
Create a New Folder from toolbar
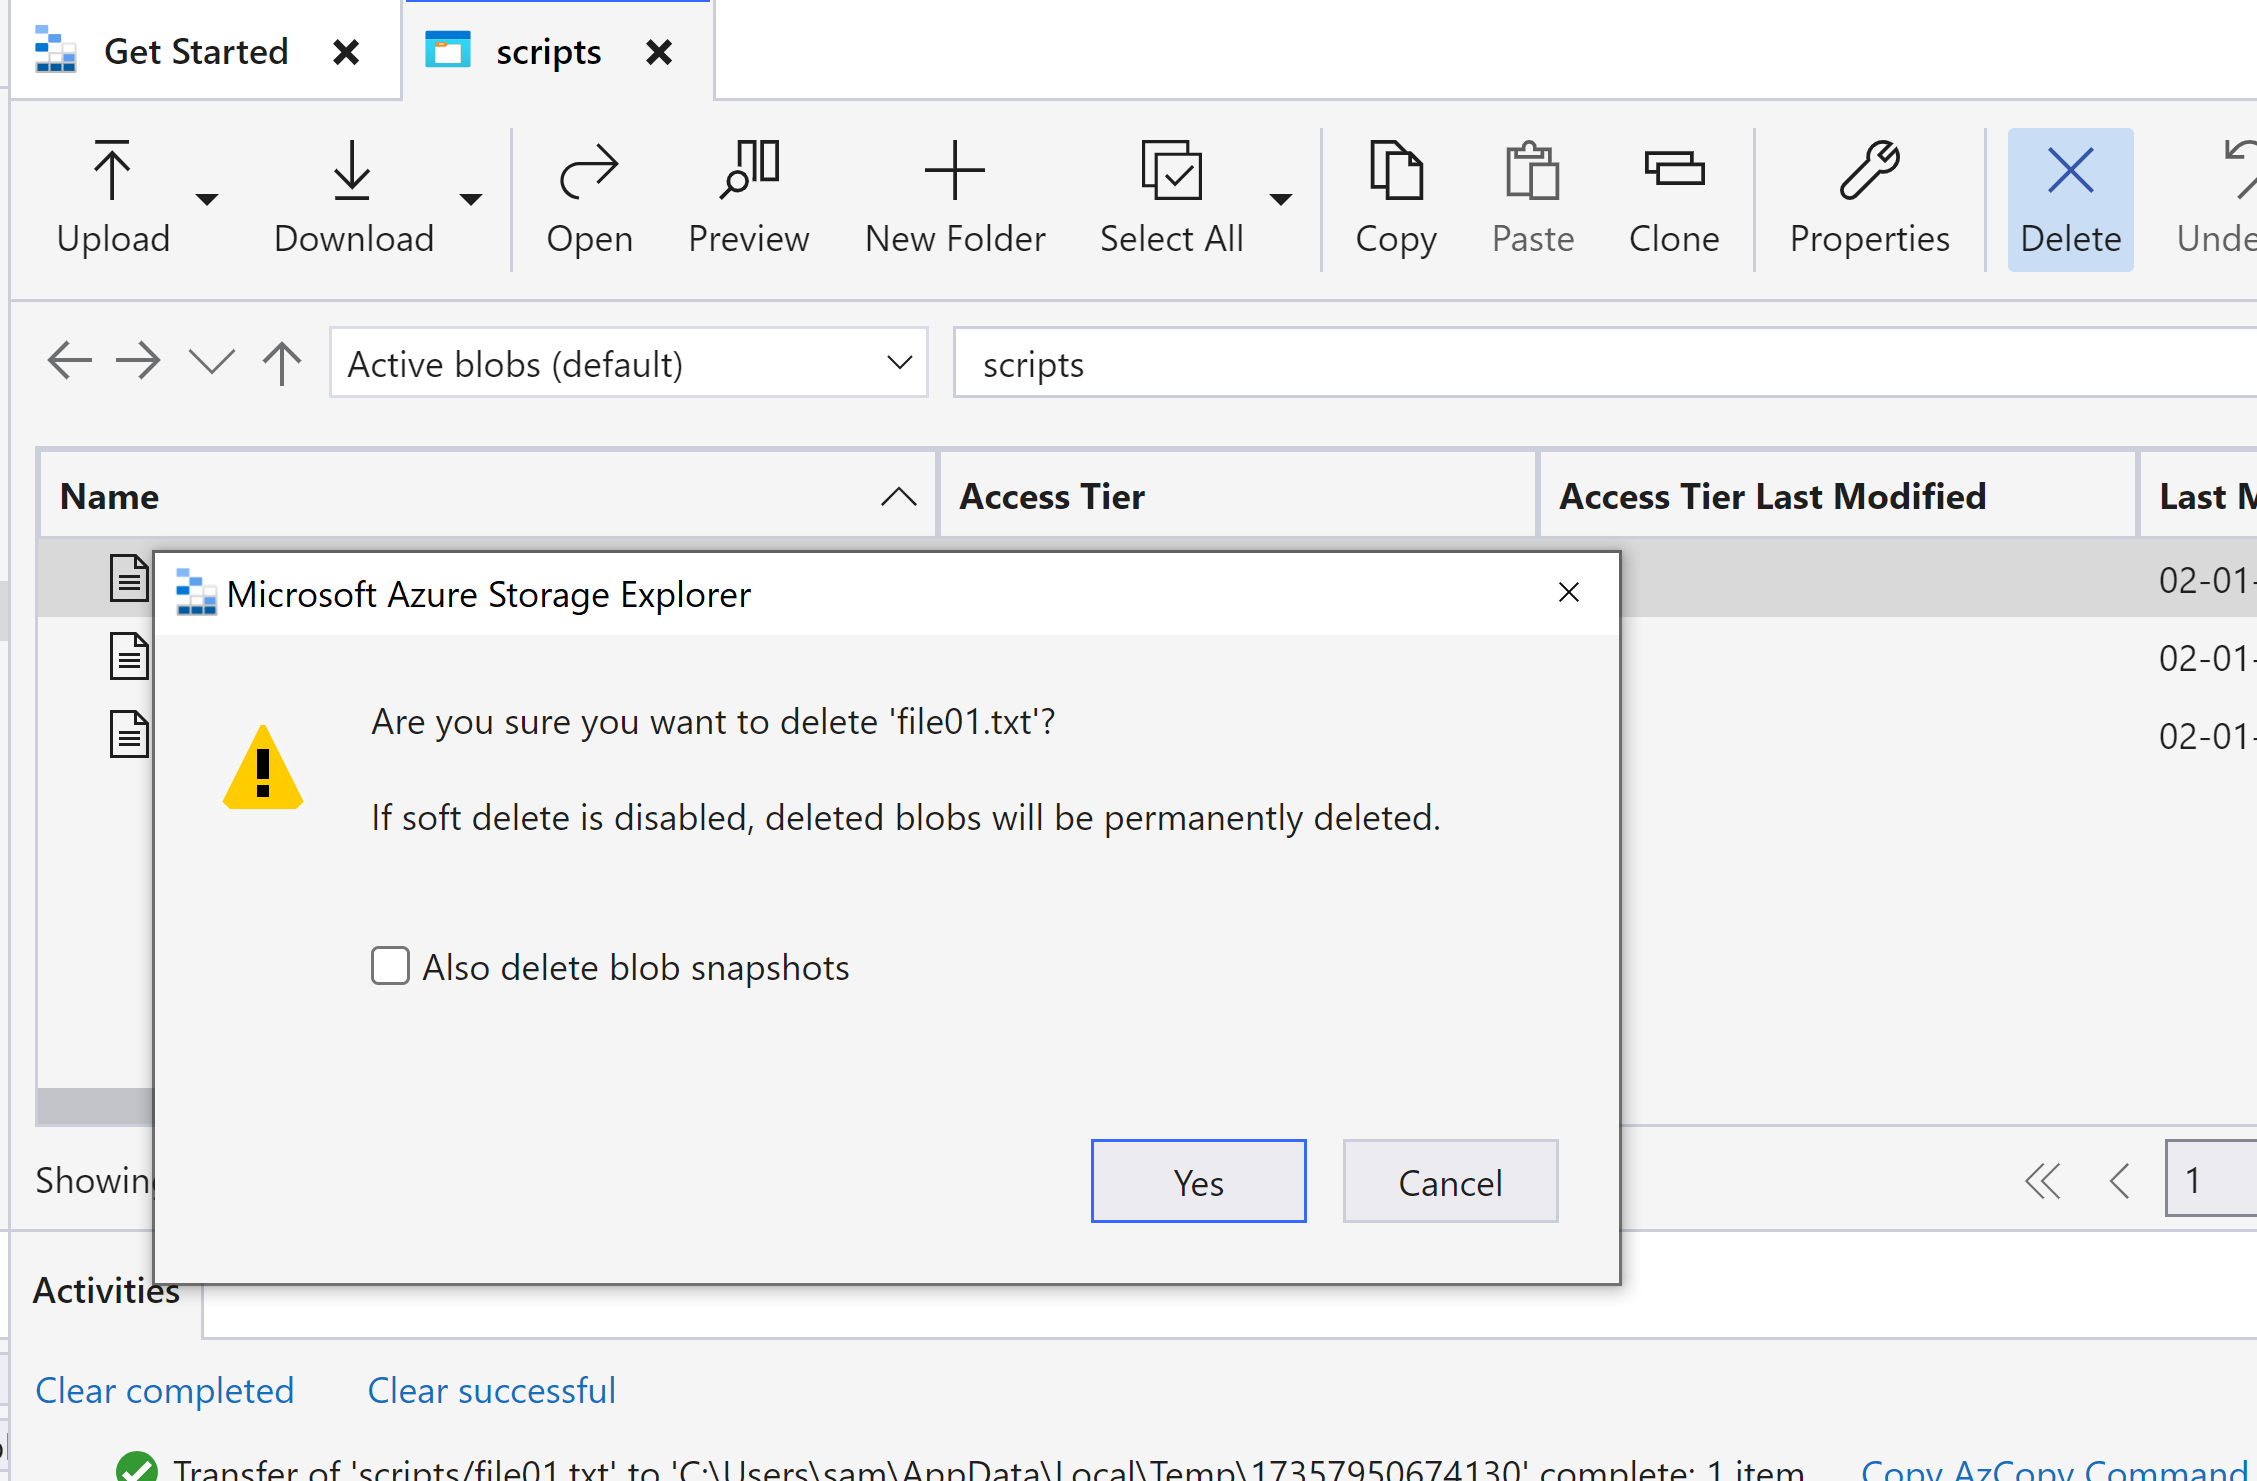point(954,198)
